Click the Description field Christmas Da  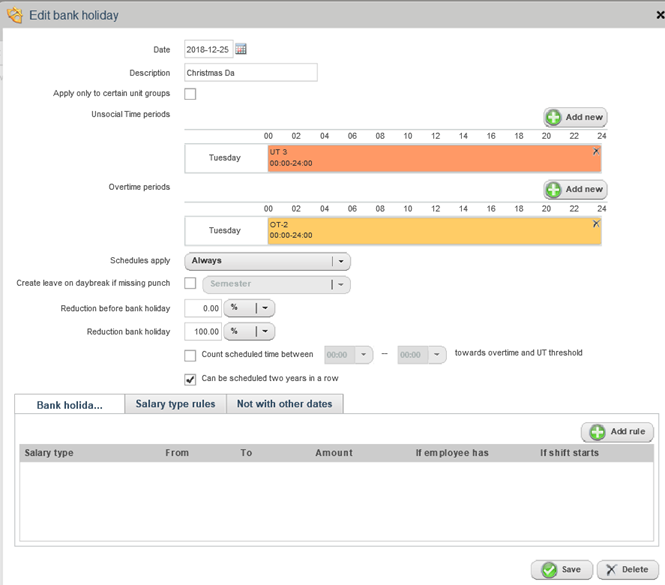[x=251, y=73]
